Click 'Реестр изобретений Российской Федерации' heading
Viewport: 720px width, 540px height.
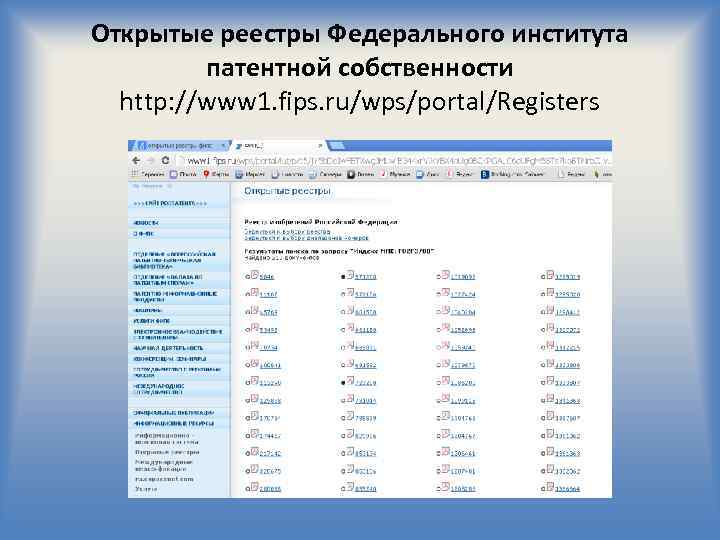(x=321, y=222)
